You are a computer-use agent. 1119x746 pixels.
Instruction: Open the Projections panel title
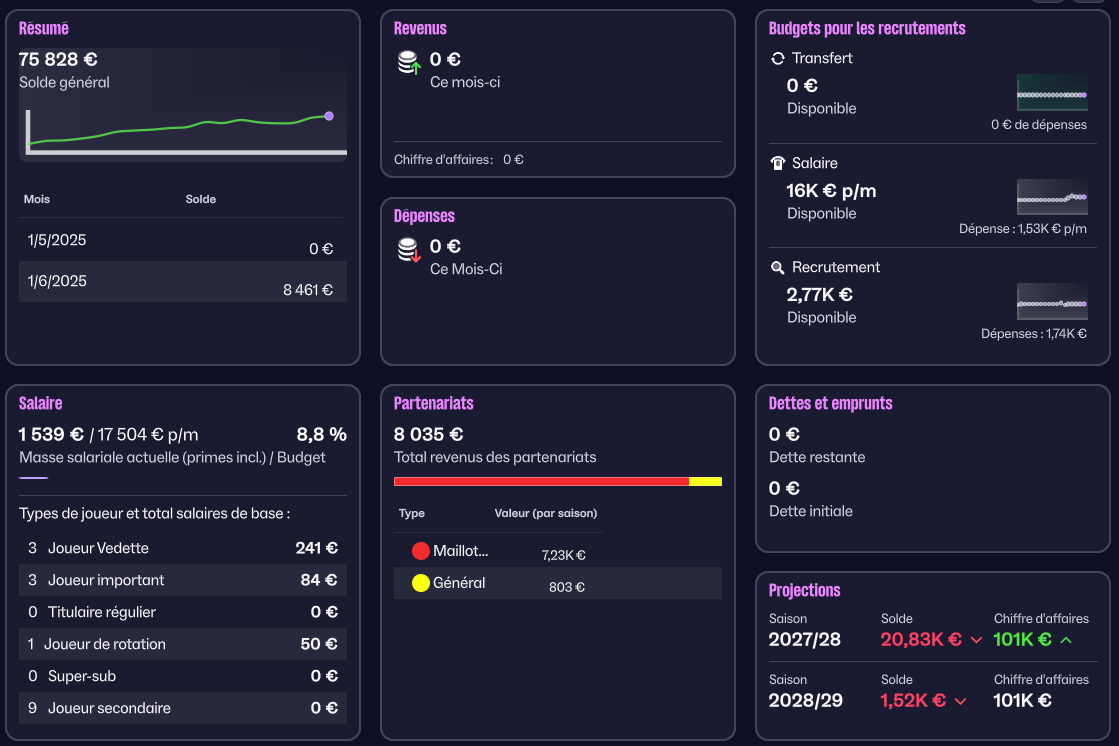tap(804, 590)
